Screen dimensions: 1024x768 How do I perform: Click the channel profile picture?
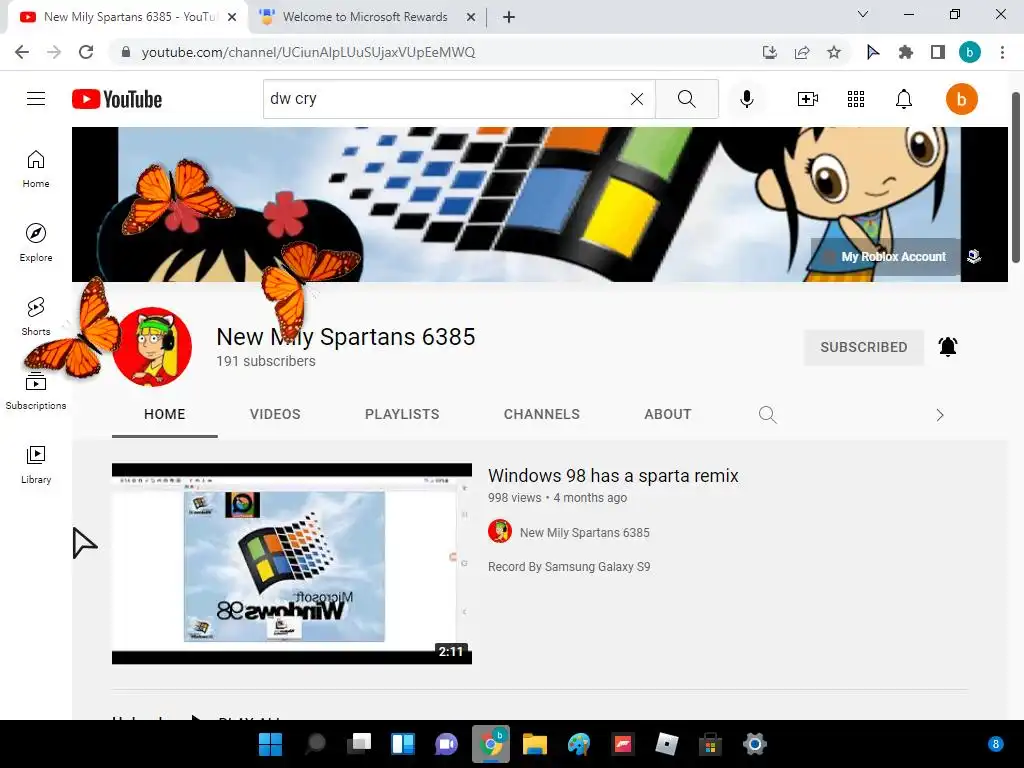152,347
